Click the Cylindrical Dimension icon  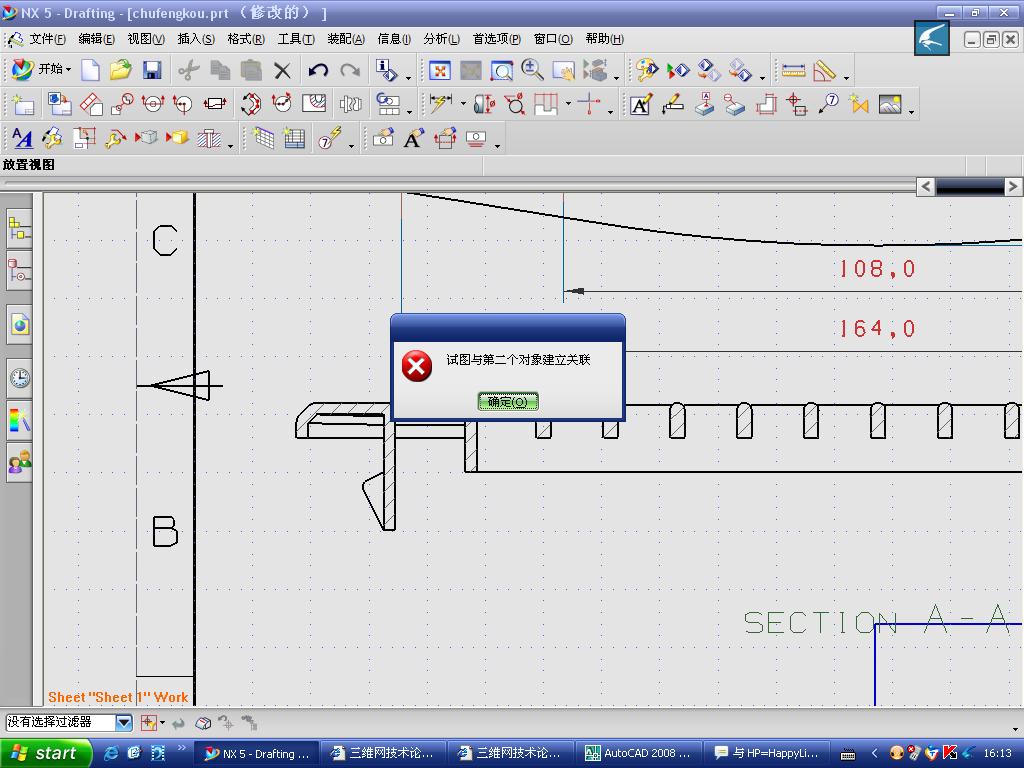pyautogui.click(x=485, y=104)
